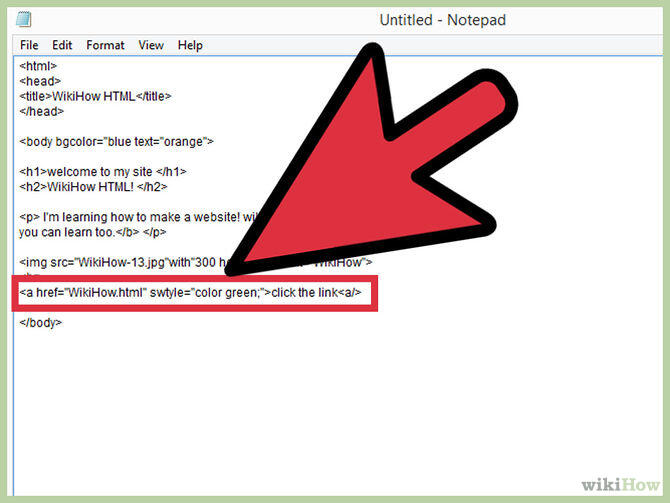Click the "Untitled - Notepad" window title
Viewport: 670px width, 503px height.
tap(443, 20)
